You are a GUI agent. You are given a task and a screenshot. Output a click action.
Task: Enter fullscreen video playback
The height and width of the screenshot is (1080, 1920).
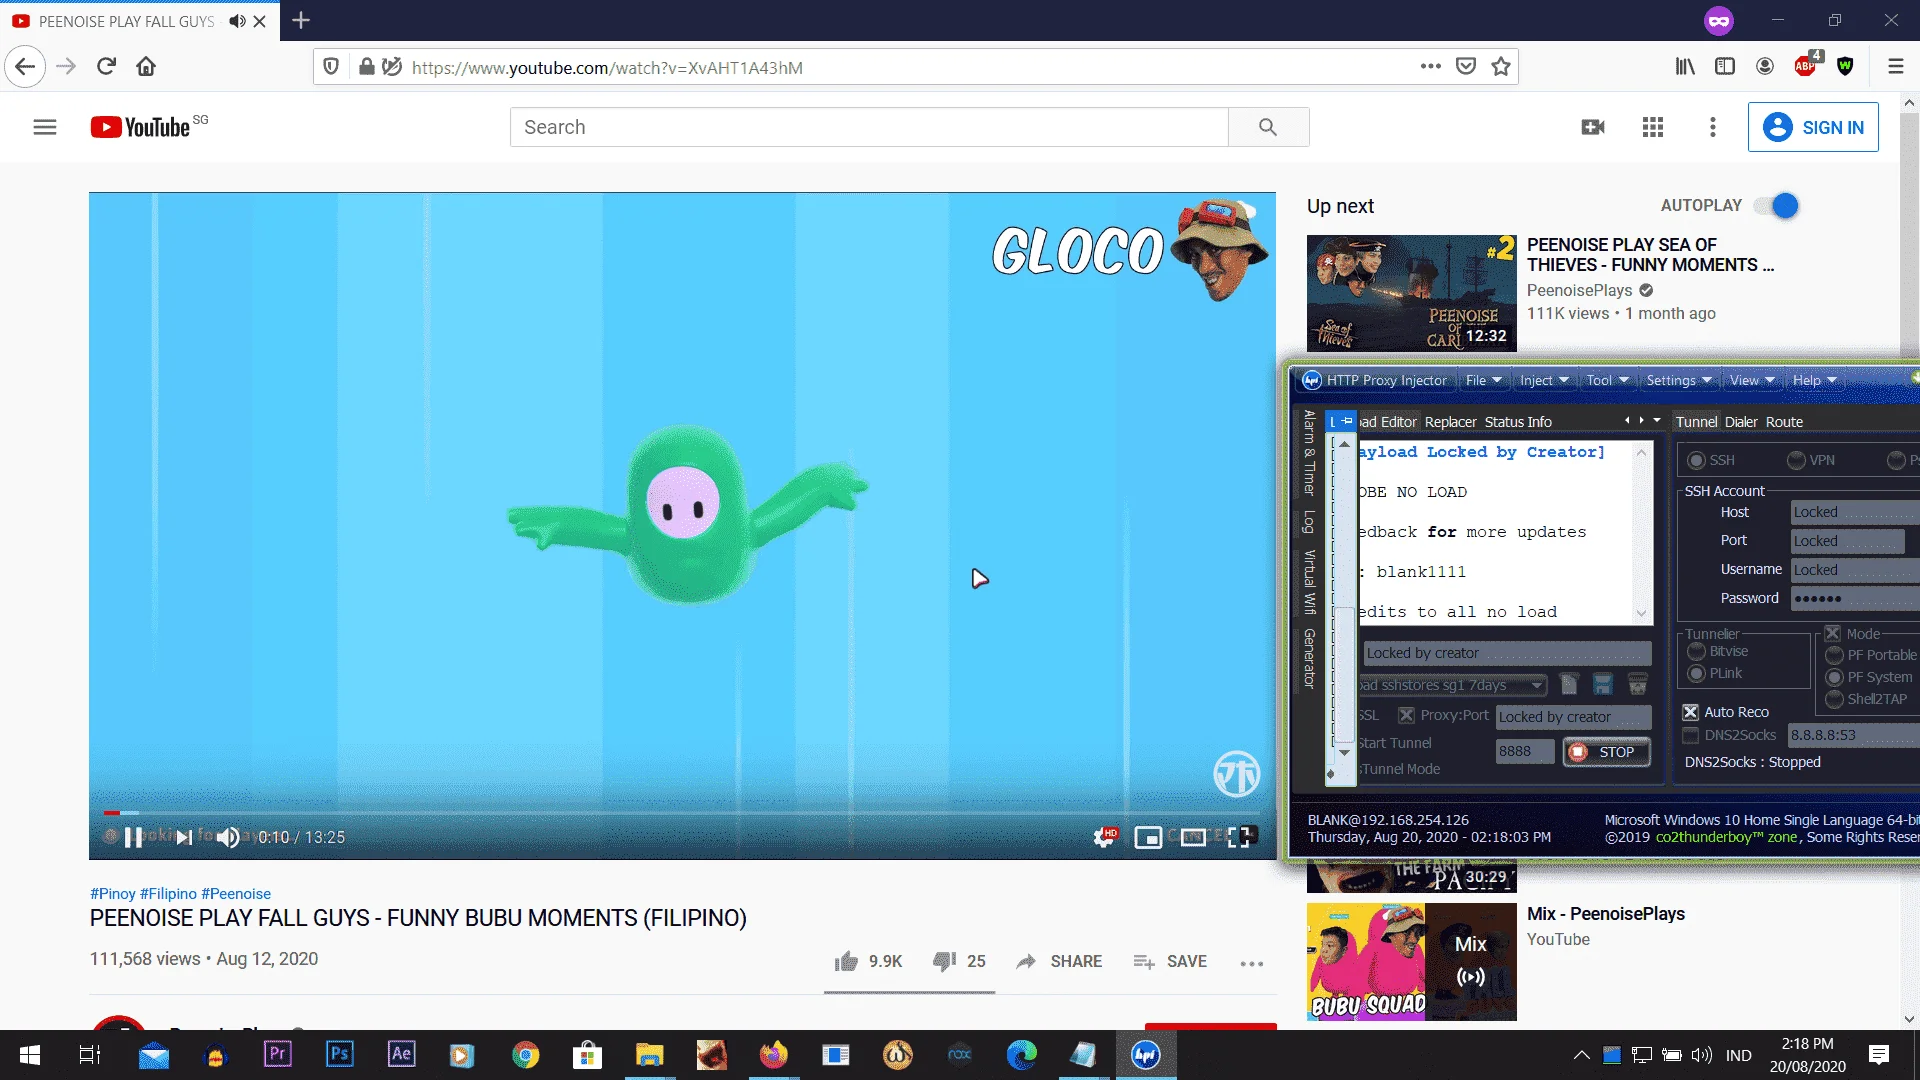point(1239,838)
